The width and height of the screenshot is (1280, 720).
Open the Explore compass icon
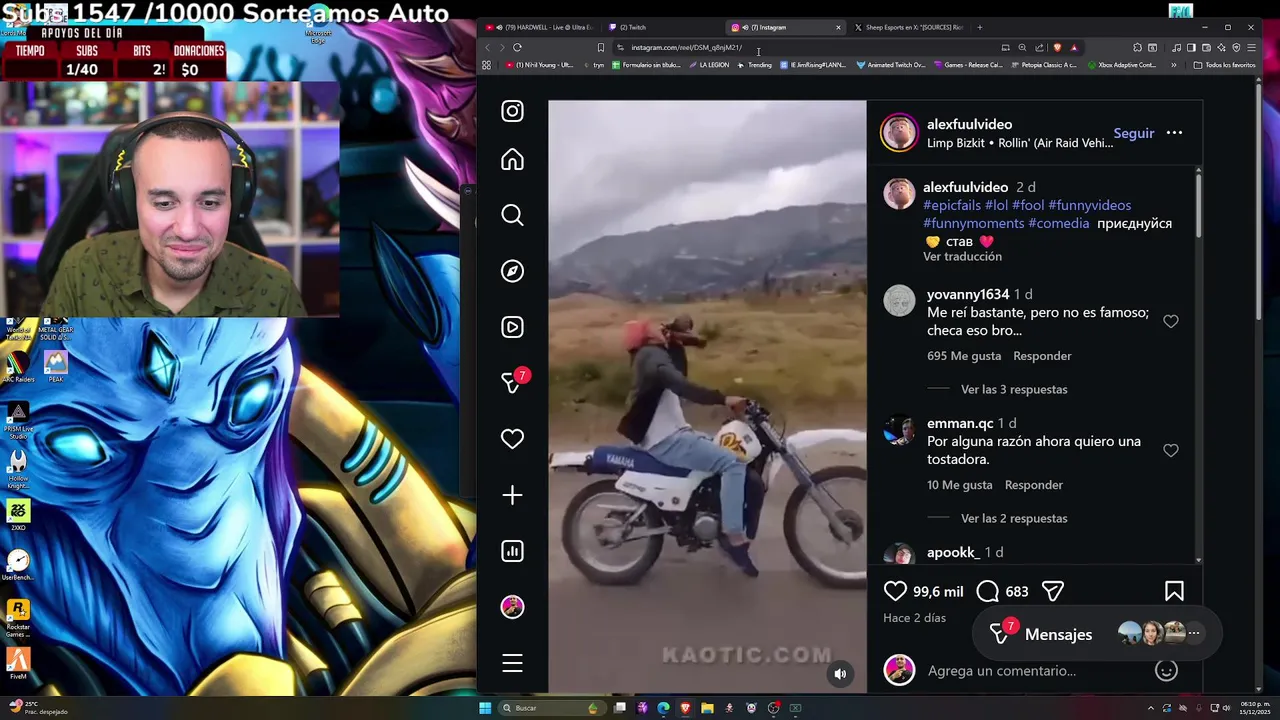tap(512, 271)
